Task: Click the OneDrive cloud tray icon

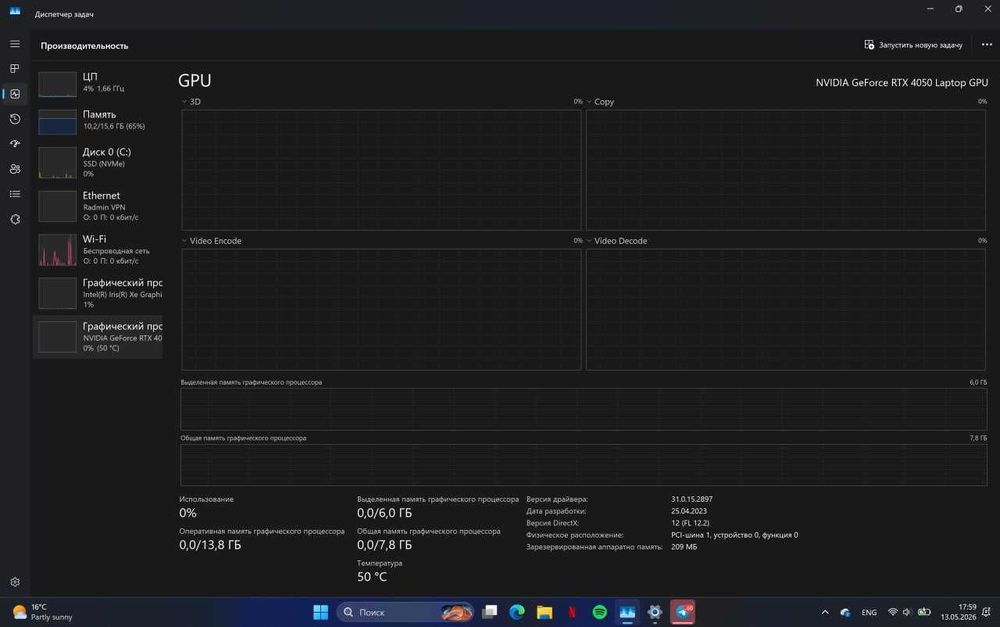Action: pos(845,612)
